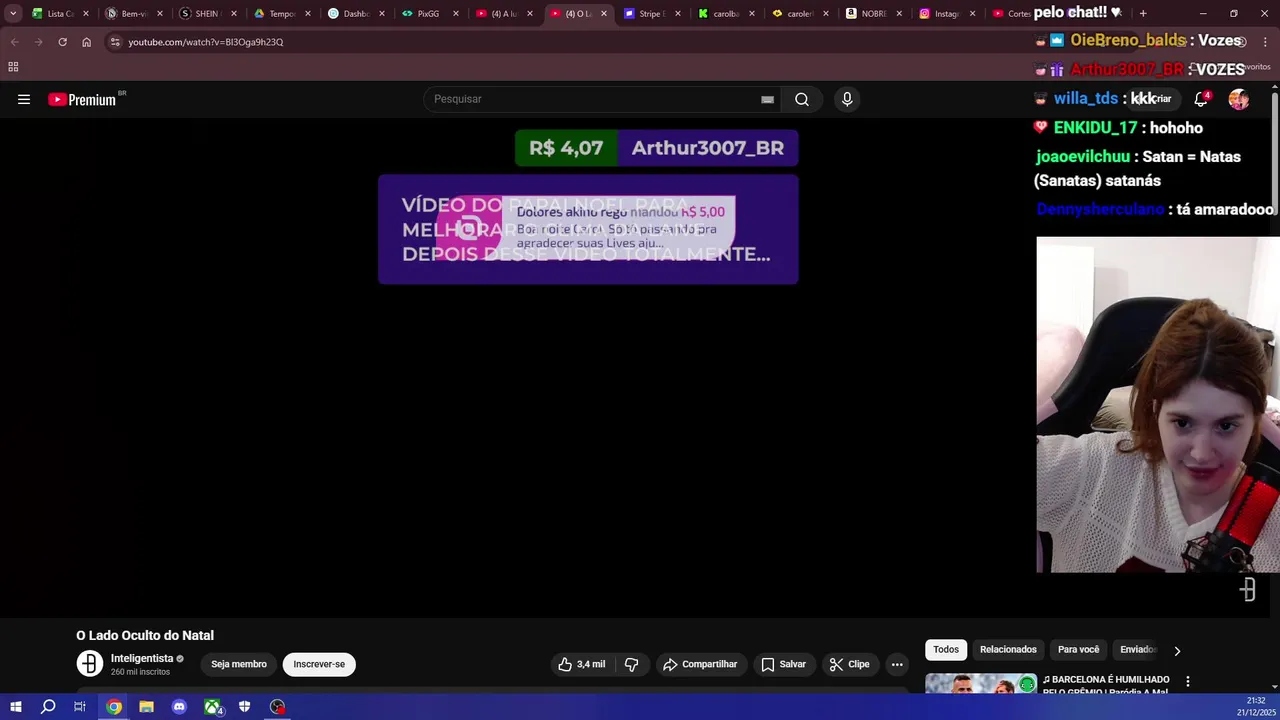Start voice search with the microphone
1280x720 pixels.
[x=847, y=99]
